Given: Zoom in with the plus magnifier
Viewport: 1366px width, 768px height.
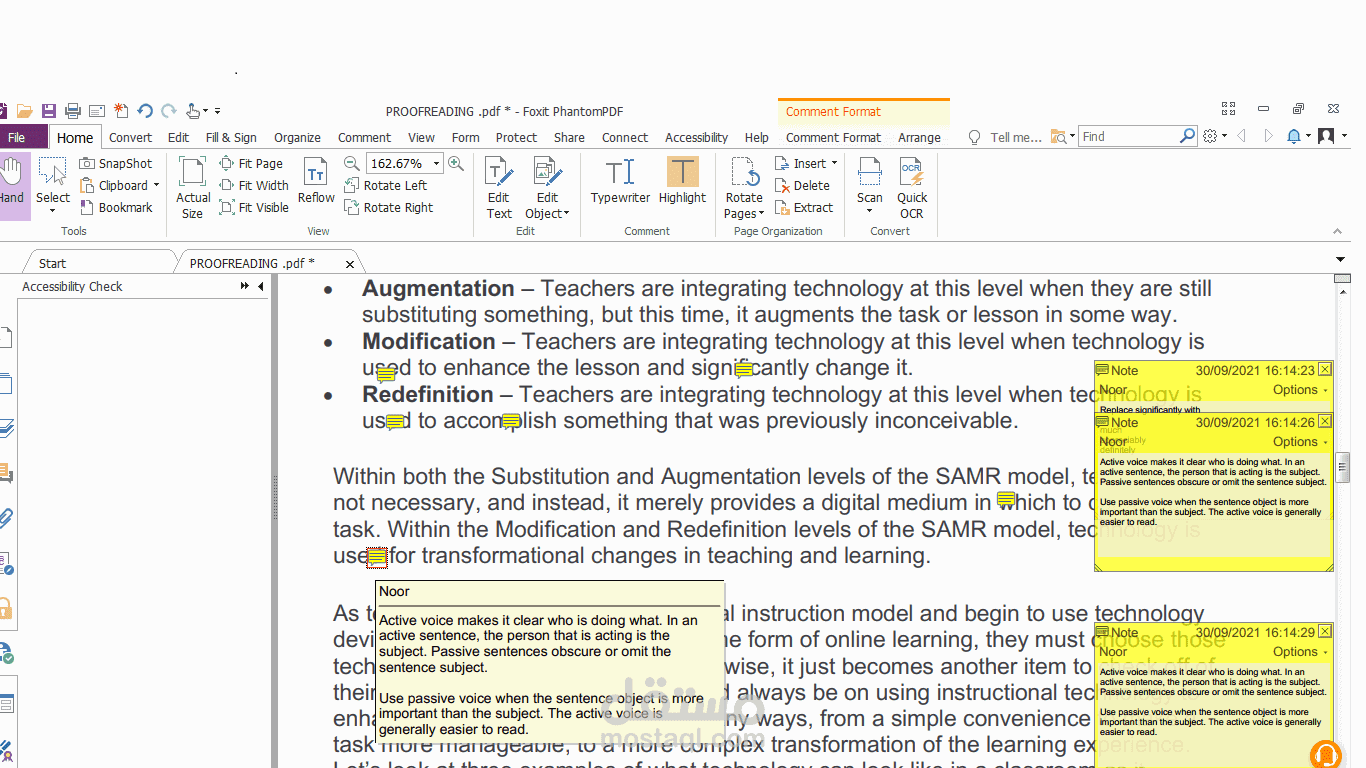Looking at the screenshot, I should (x=456, y=163).
